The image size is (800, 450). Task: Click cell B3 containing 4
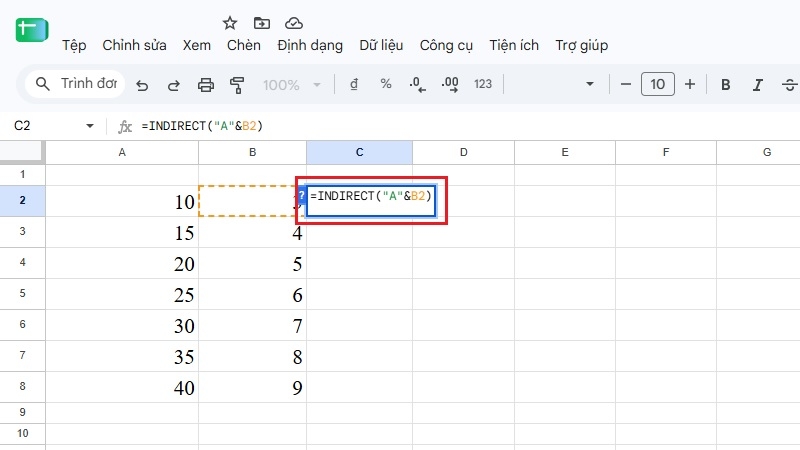(x=253, y=232)
